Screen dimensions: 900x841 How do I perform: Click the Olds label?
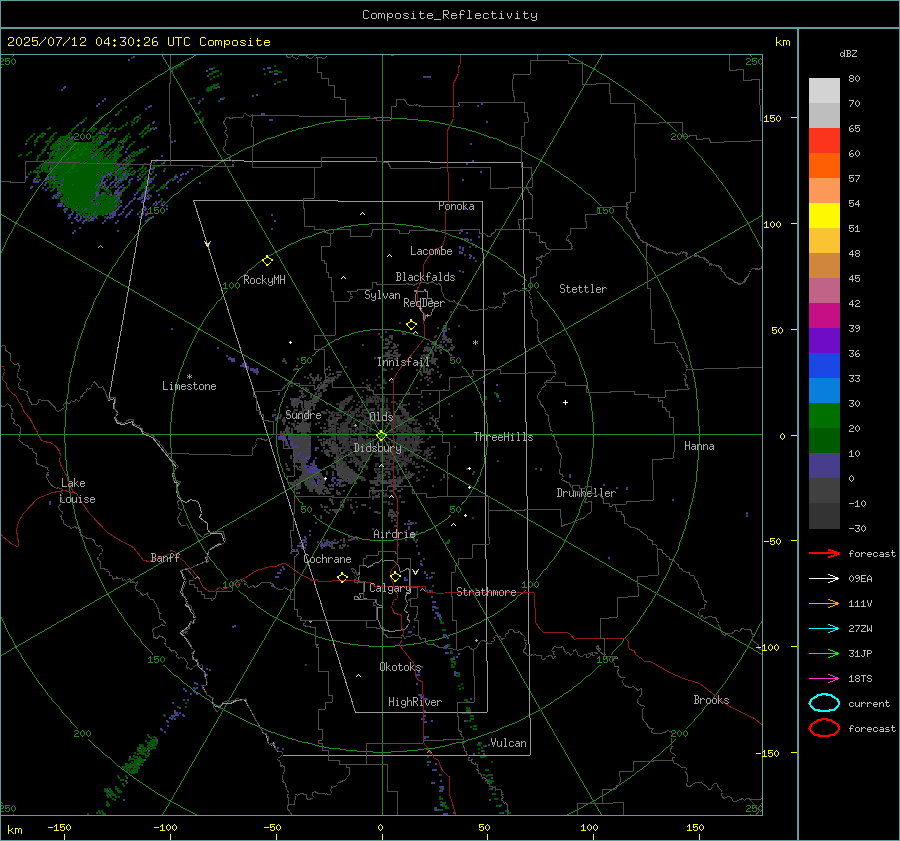381,417
